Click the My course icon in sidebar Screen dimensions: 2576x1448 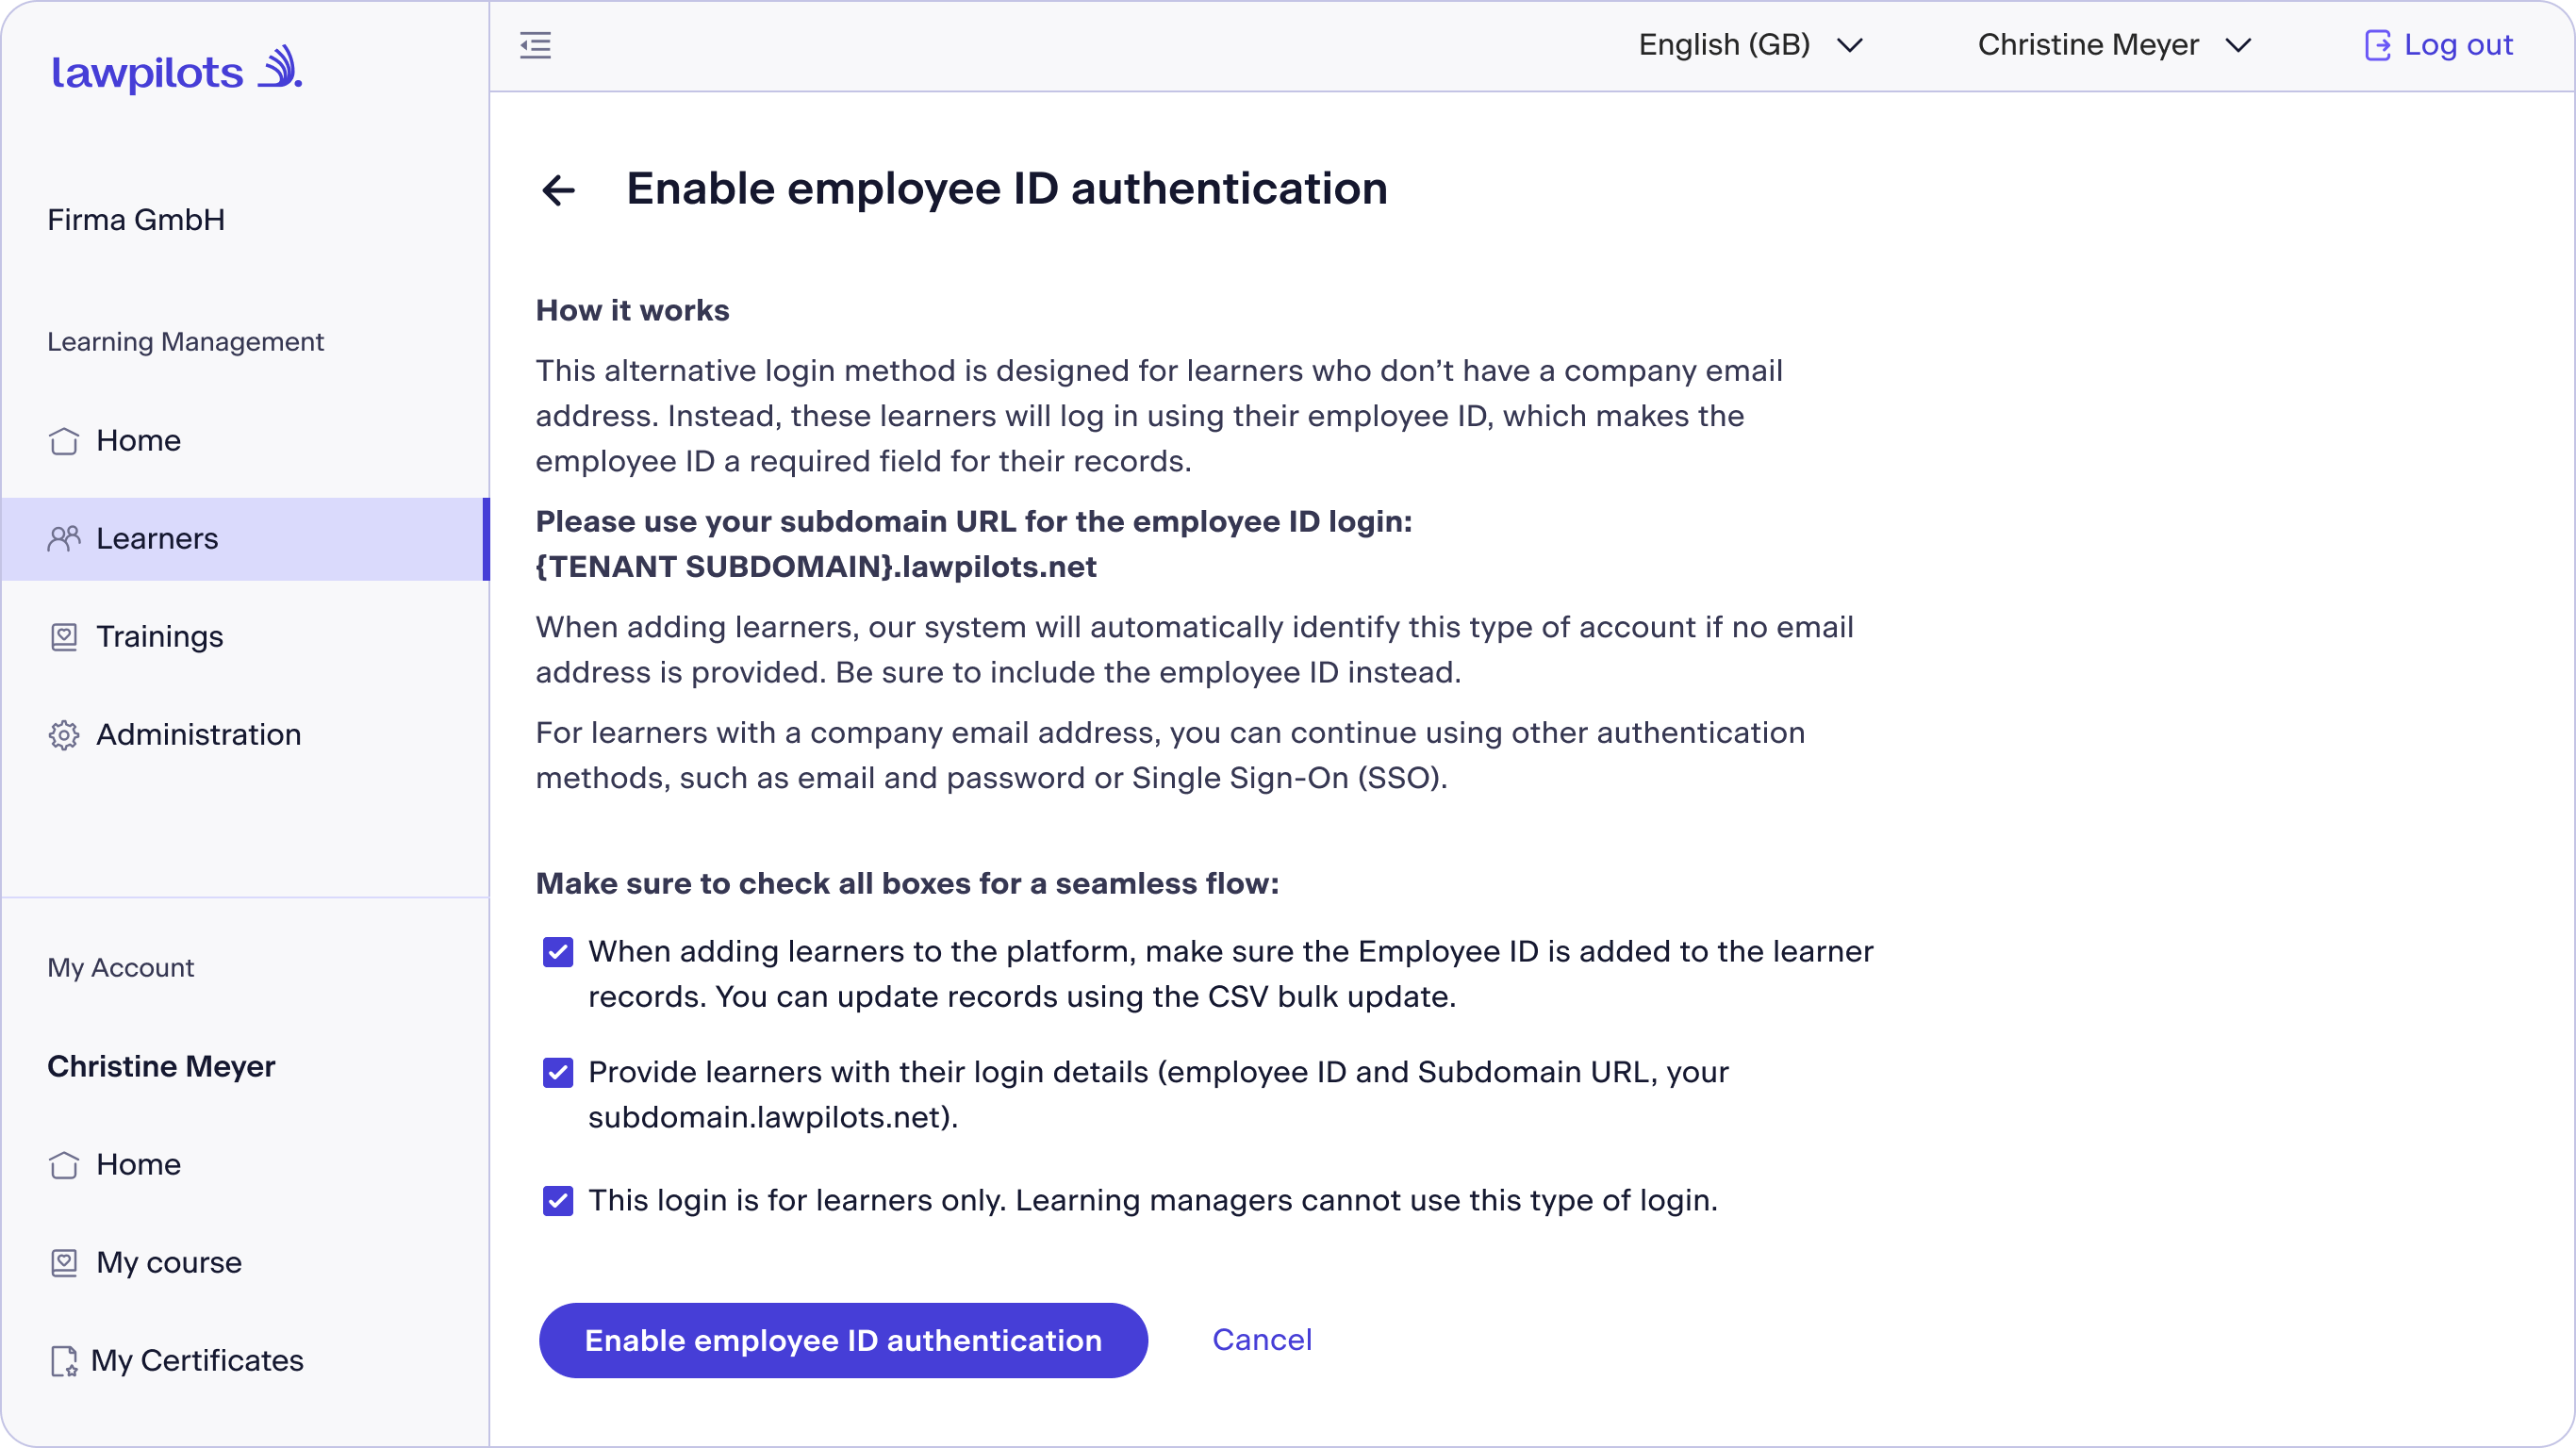coord(64,1263)
